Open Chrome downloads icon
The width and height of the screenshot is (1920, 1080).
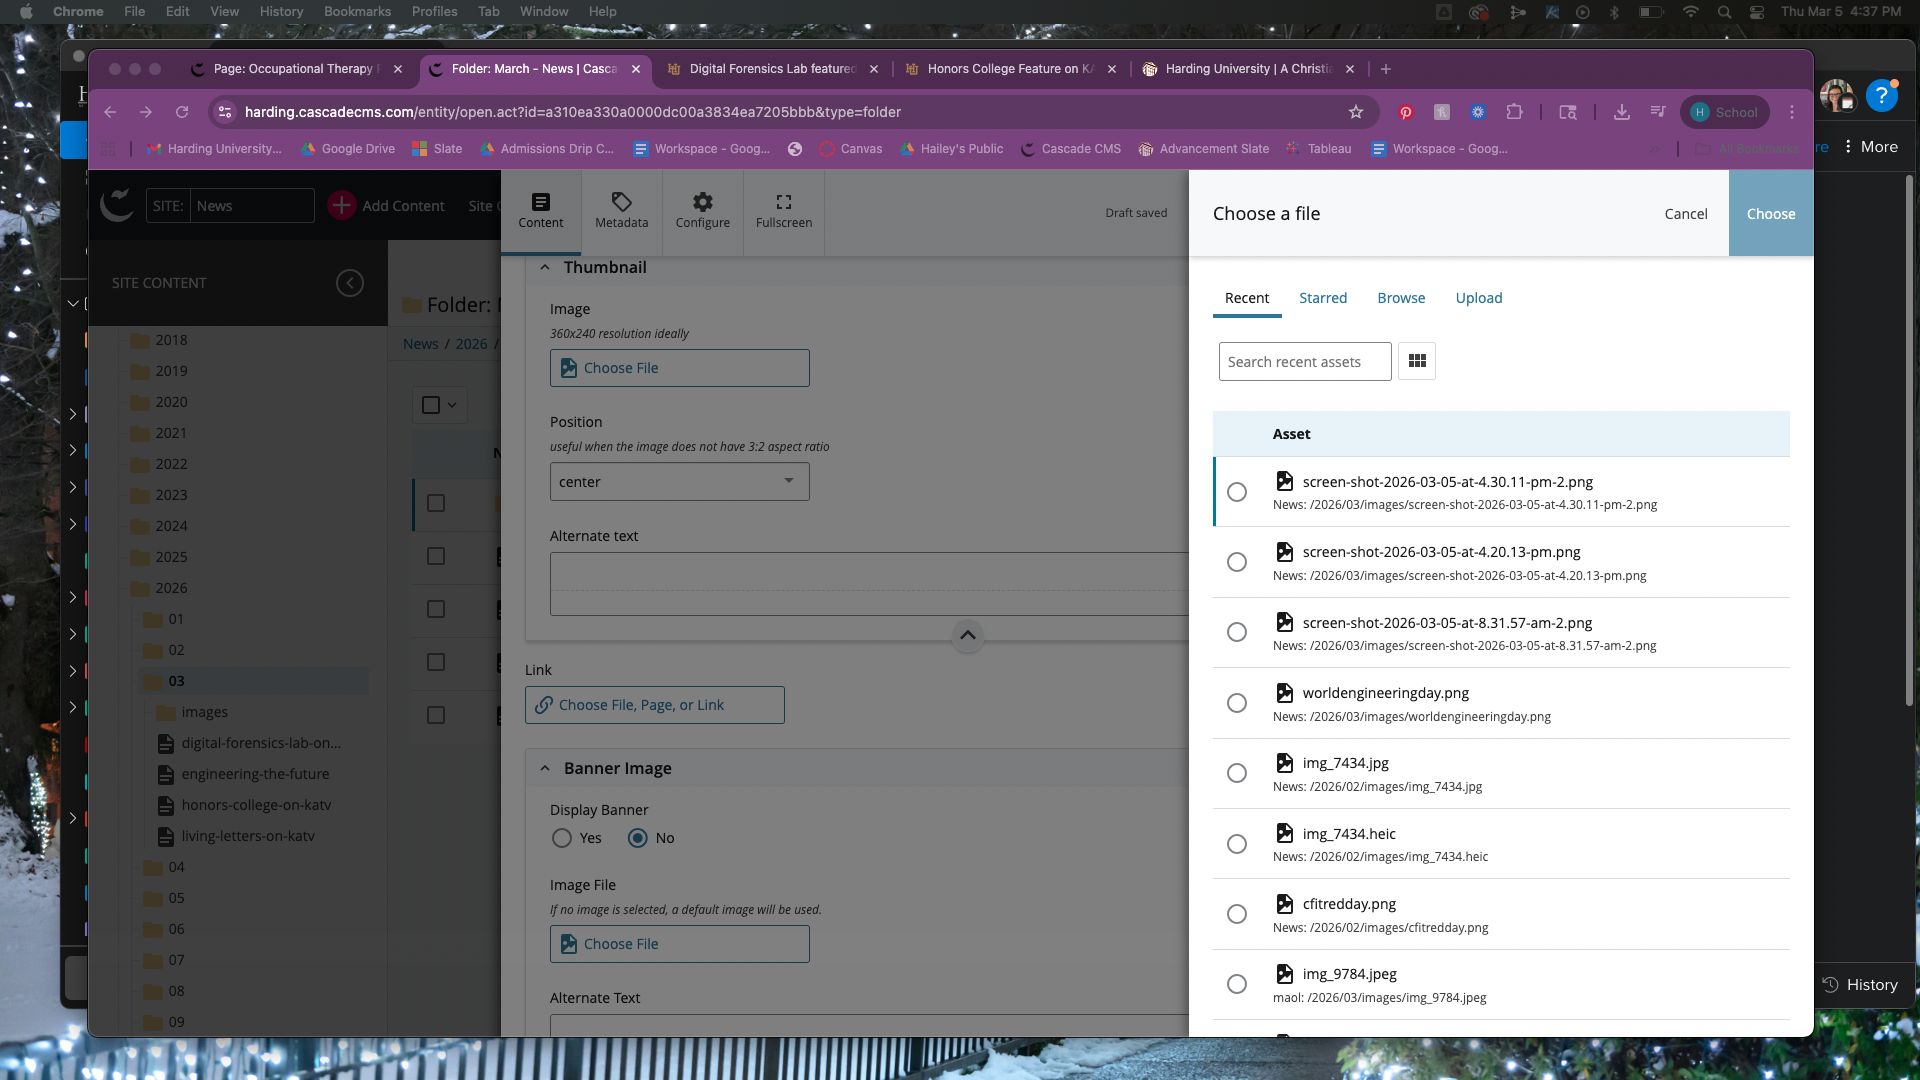point(1621,112)
